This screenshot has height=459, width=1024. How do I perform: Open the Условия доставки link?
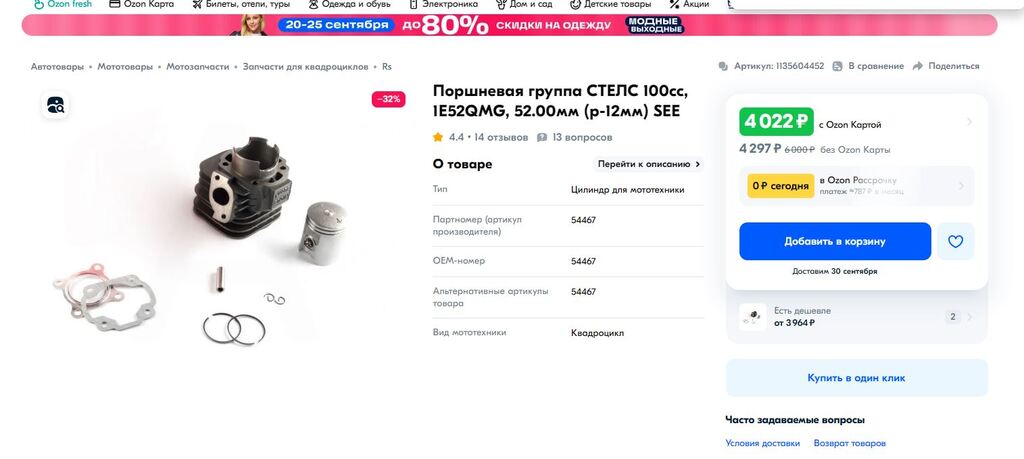762,443
